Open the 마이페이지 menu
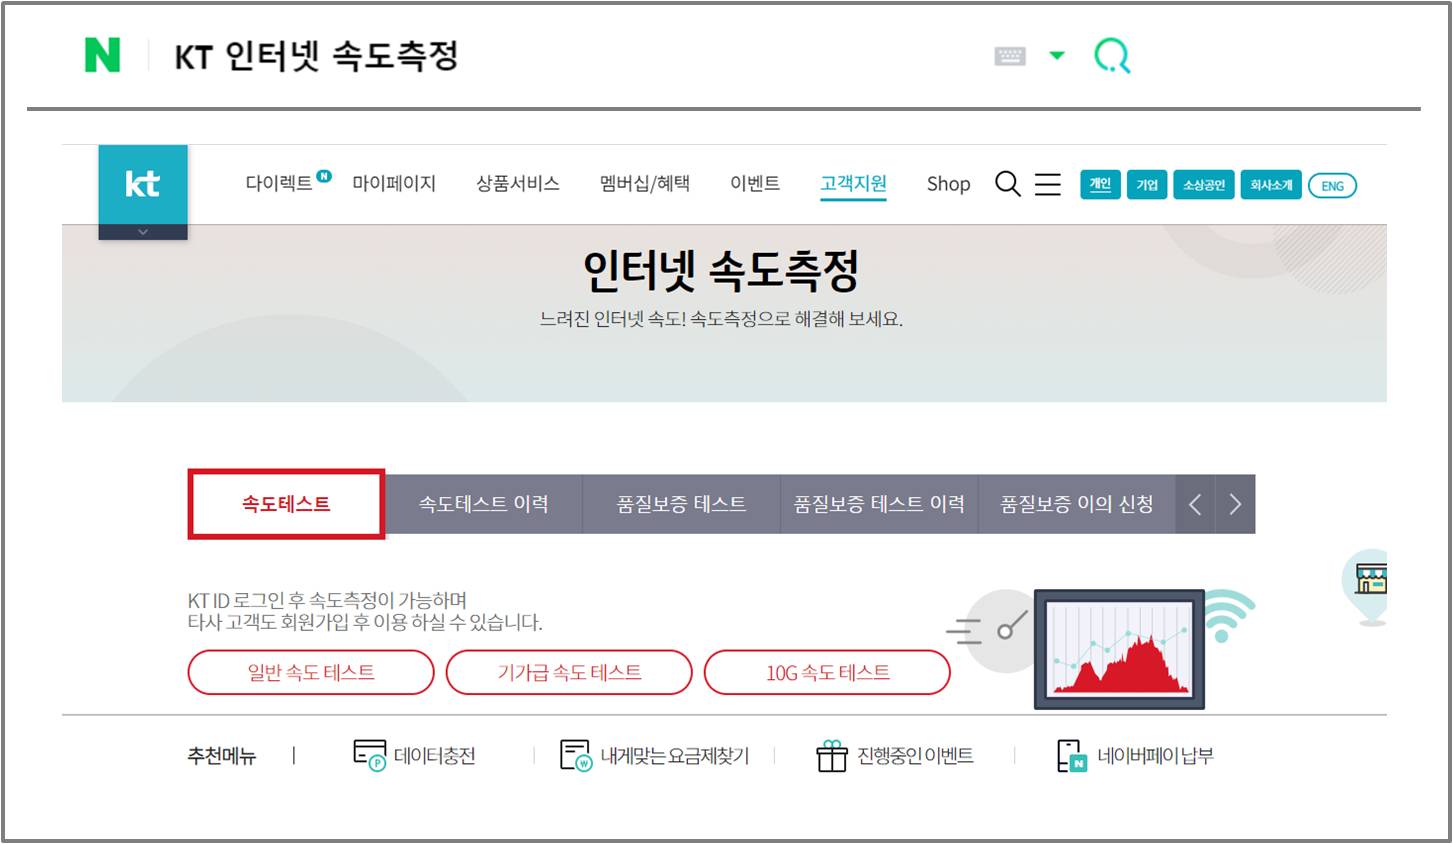Screen dimensions: 1453x844 [394, 184]
